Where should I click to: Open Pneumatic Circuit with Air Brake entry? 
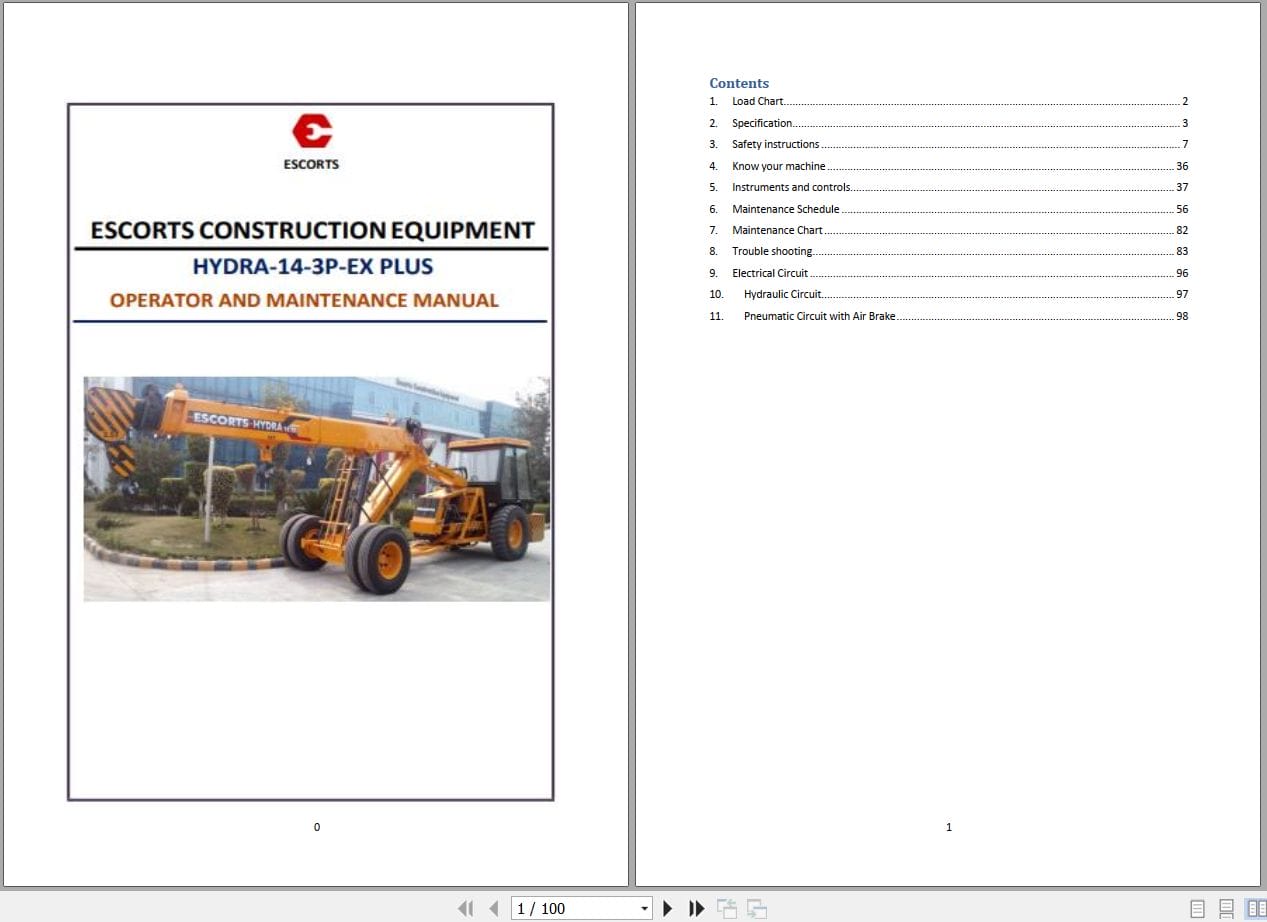[x=949, y=316]
